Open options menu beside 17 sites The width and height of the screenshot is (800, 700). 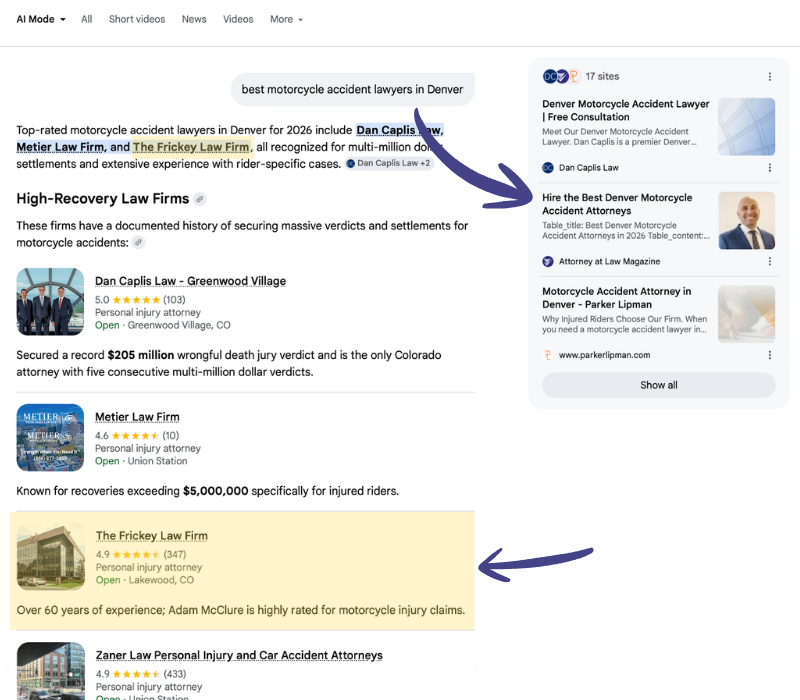pyautogui.click(x=769, y=77)
